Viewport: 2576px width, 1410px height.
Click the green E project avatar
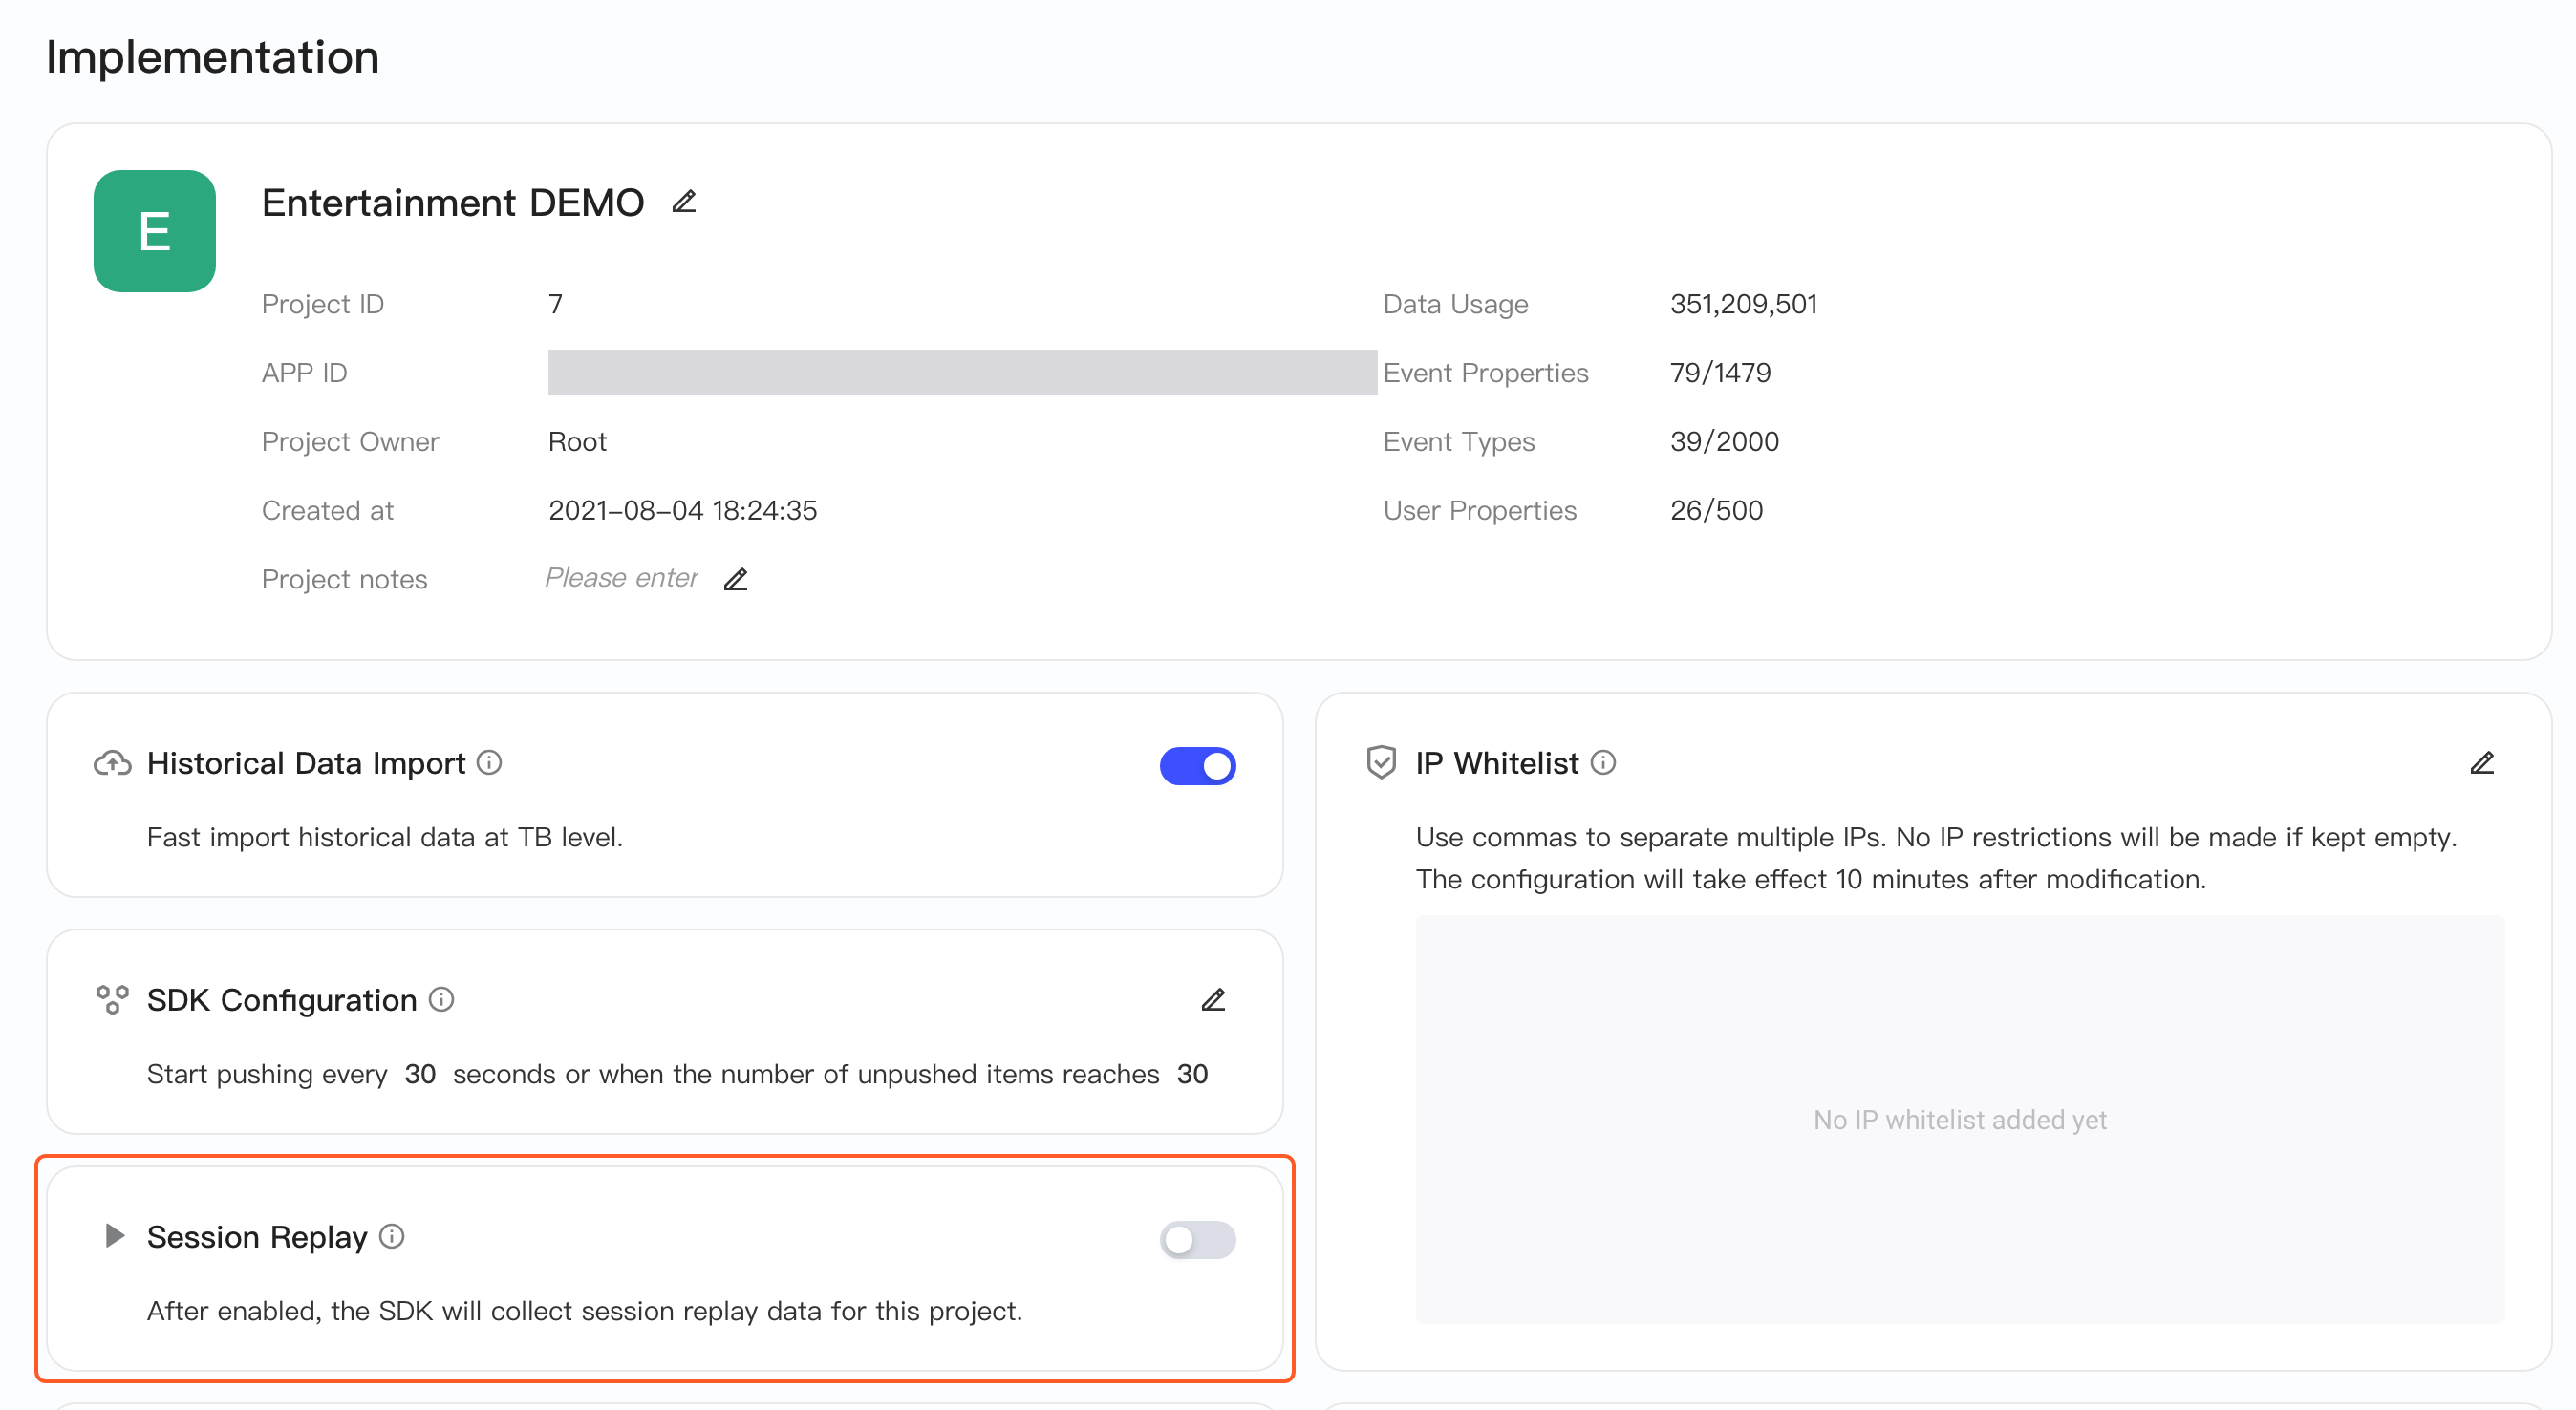[155, 231]
